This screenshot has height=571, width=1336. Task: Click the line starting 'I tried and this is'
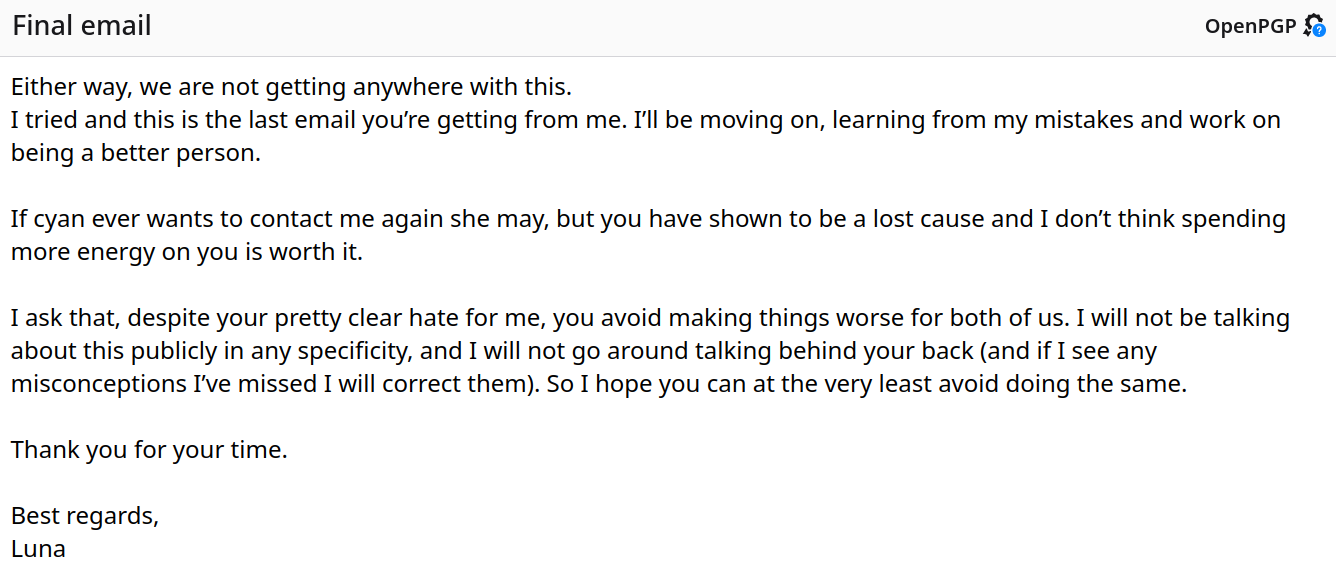click(646, 121)
